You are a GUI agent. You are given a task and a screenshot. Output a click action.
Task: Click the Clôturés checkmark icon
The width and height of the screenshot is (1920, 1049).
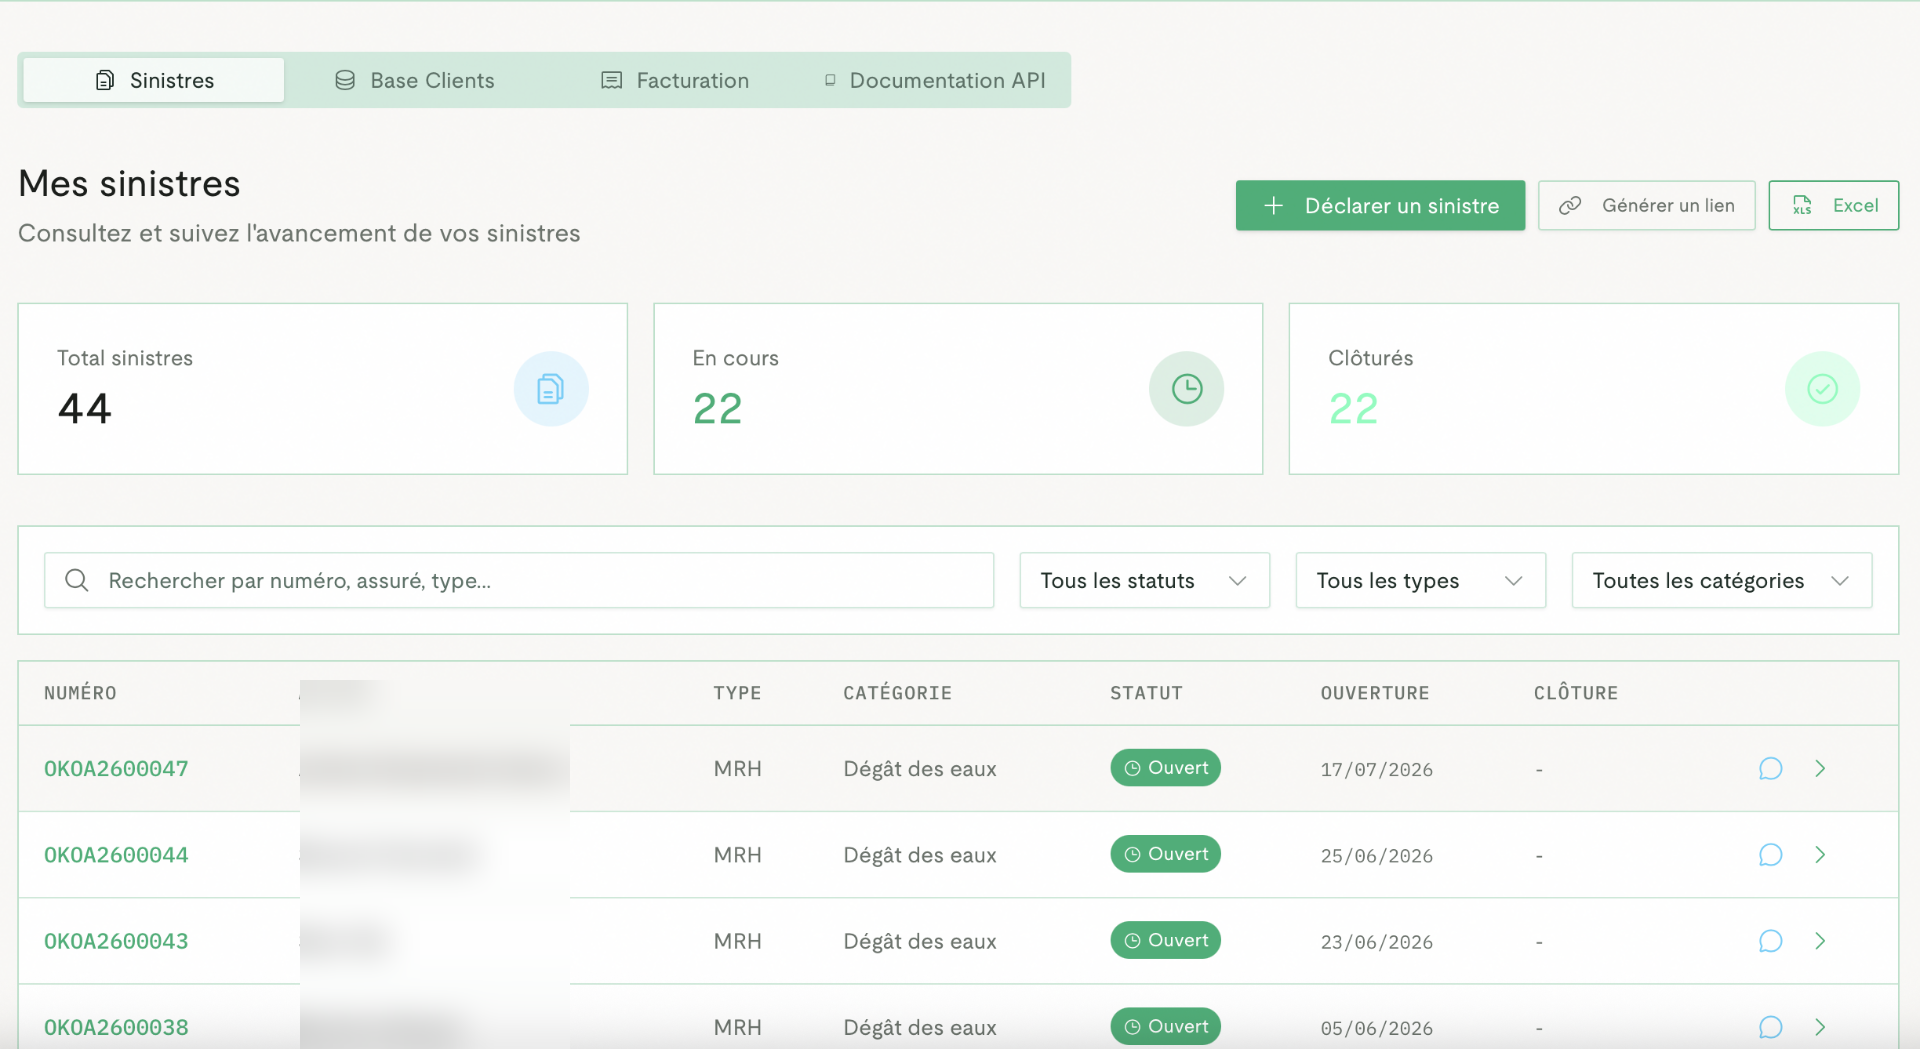click(1822, 389)
